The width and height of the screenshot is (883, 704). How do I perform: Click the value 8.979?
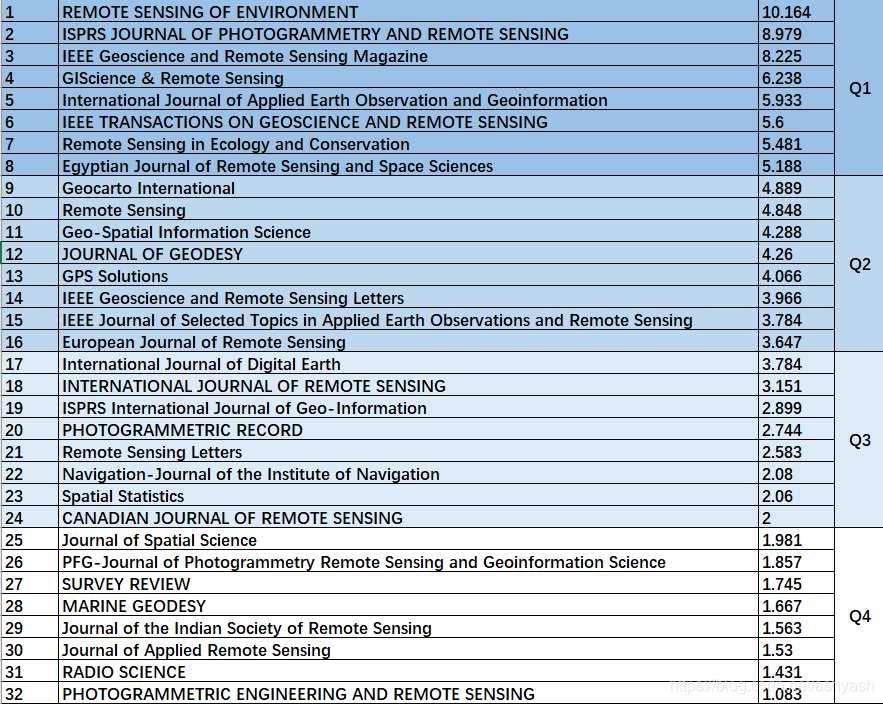tap(796, 34)
